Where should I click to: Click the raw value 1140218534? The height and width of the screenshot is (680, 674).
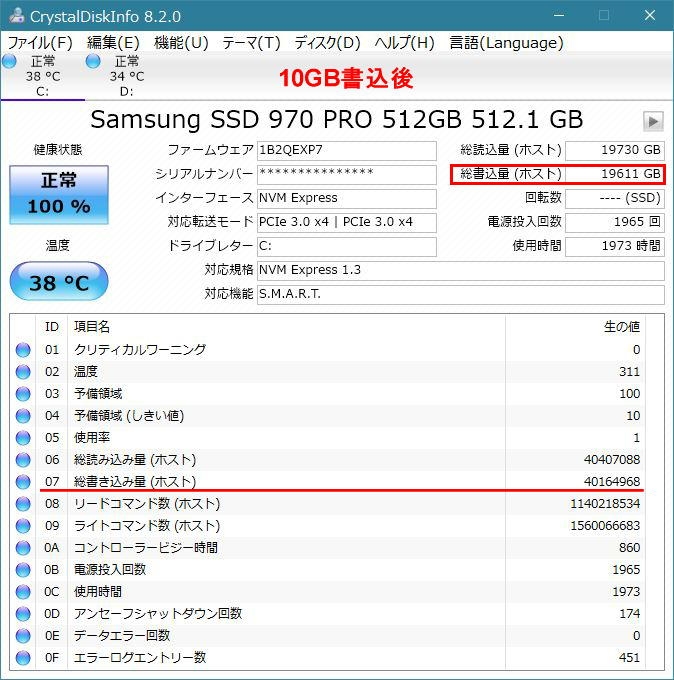point(605,504)
